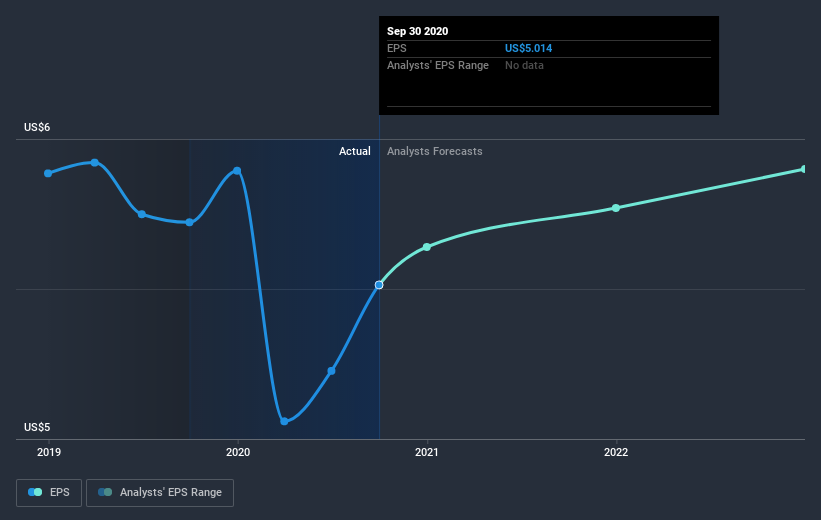This screenshot has width=821, height=520.
Task: Click the lowest EPS data point
Action: coord(284,421)
